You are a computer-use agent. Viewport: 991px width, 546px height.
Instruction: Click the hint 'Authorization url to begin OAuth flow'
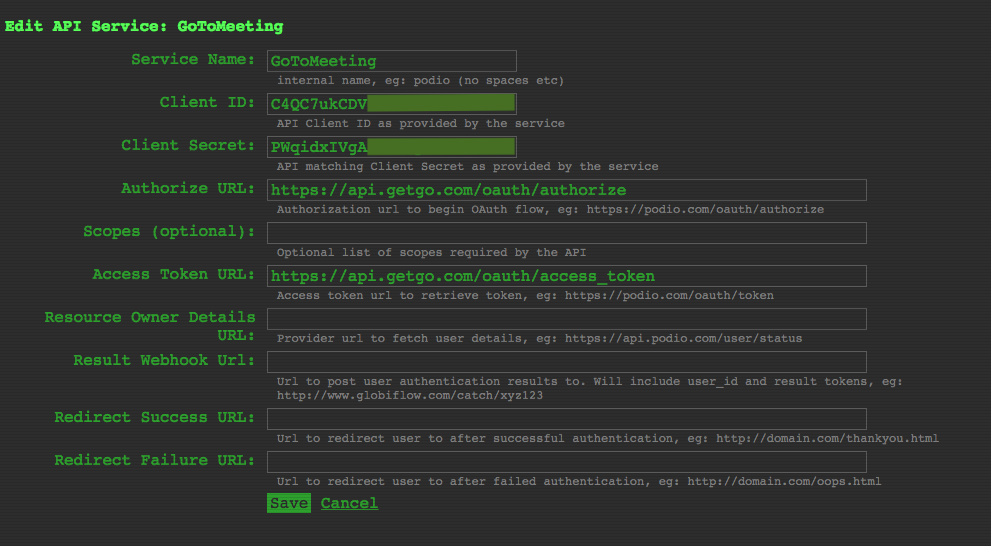[x=550, y=210]
